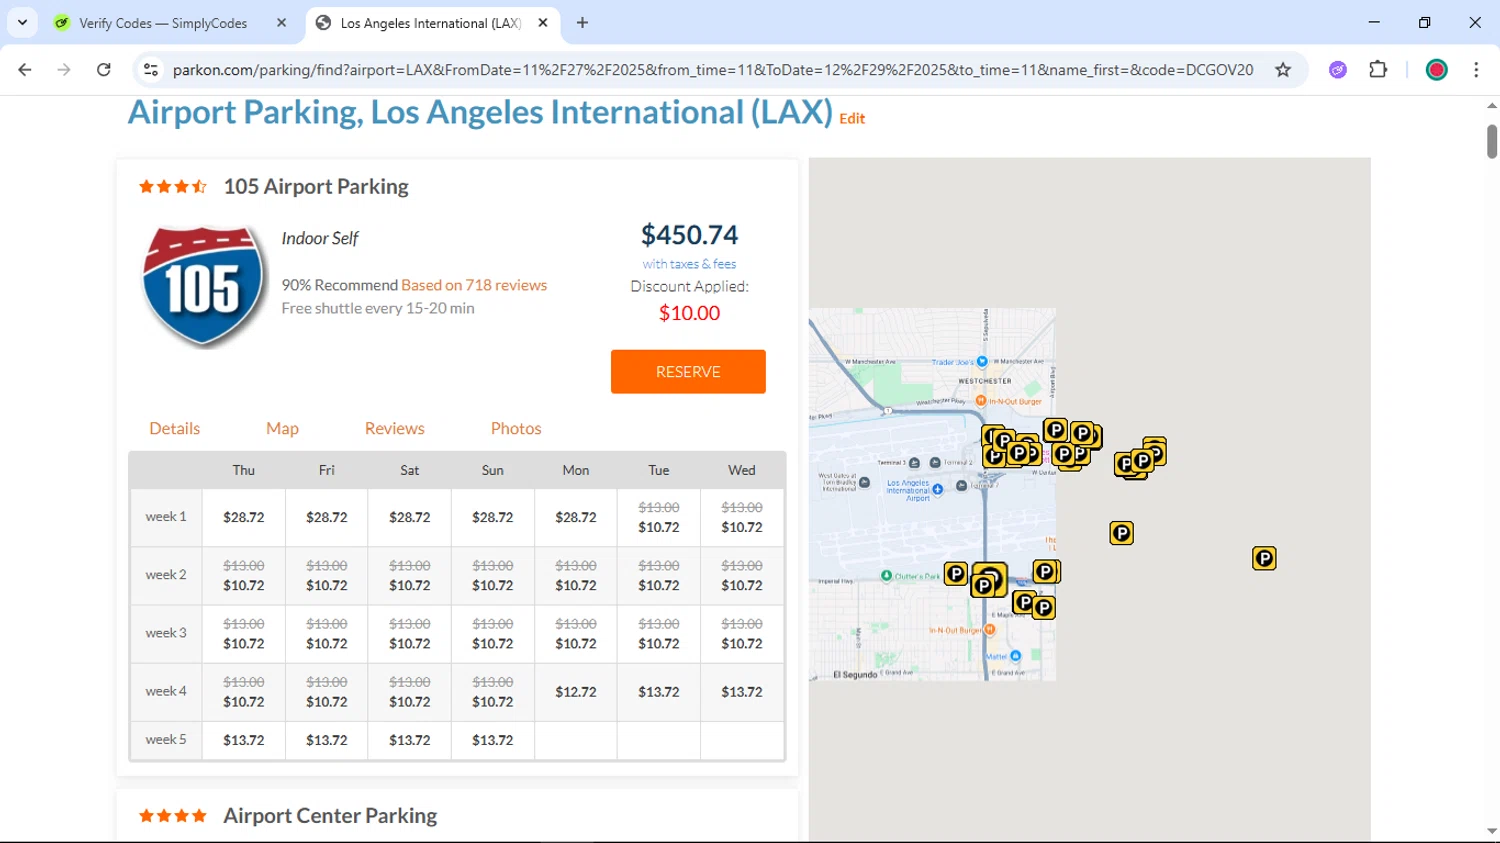This screenshot has width=1500, height=843.
Task: Open the Chrome profile avatar
Action: 1437,70
